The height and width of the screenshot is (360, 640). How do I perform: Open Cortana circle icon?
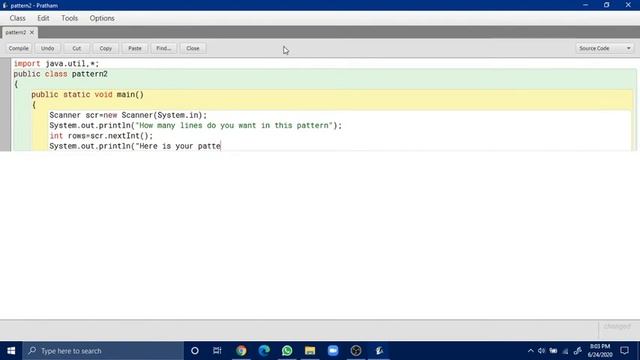[x=195, y=351]
